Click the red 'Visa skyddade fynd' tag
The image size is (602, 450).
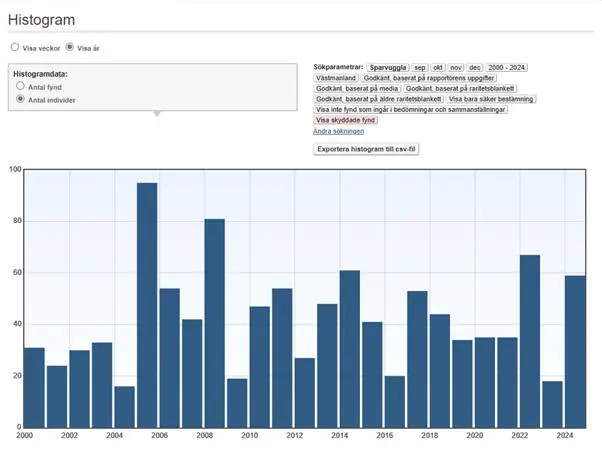pyautogui.click(x=345, y=120)
